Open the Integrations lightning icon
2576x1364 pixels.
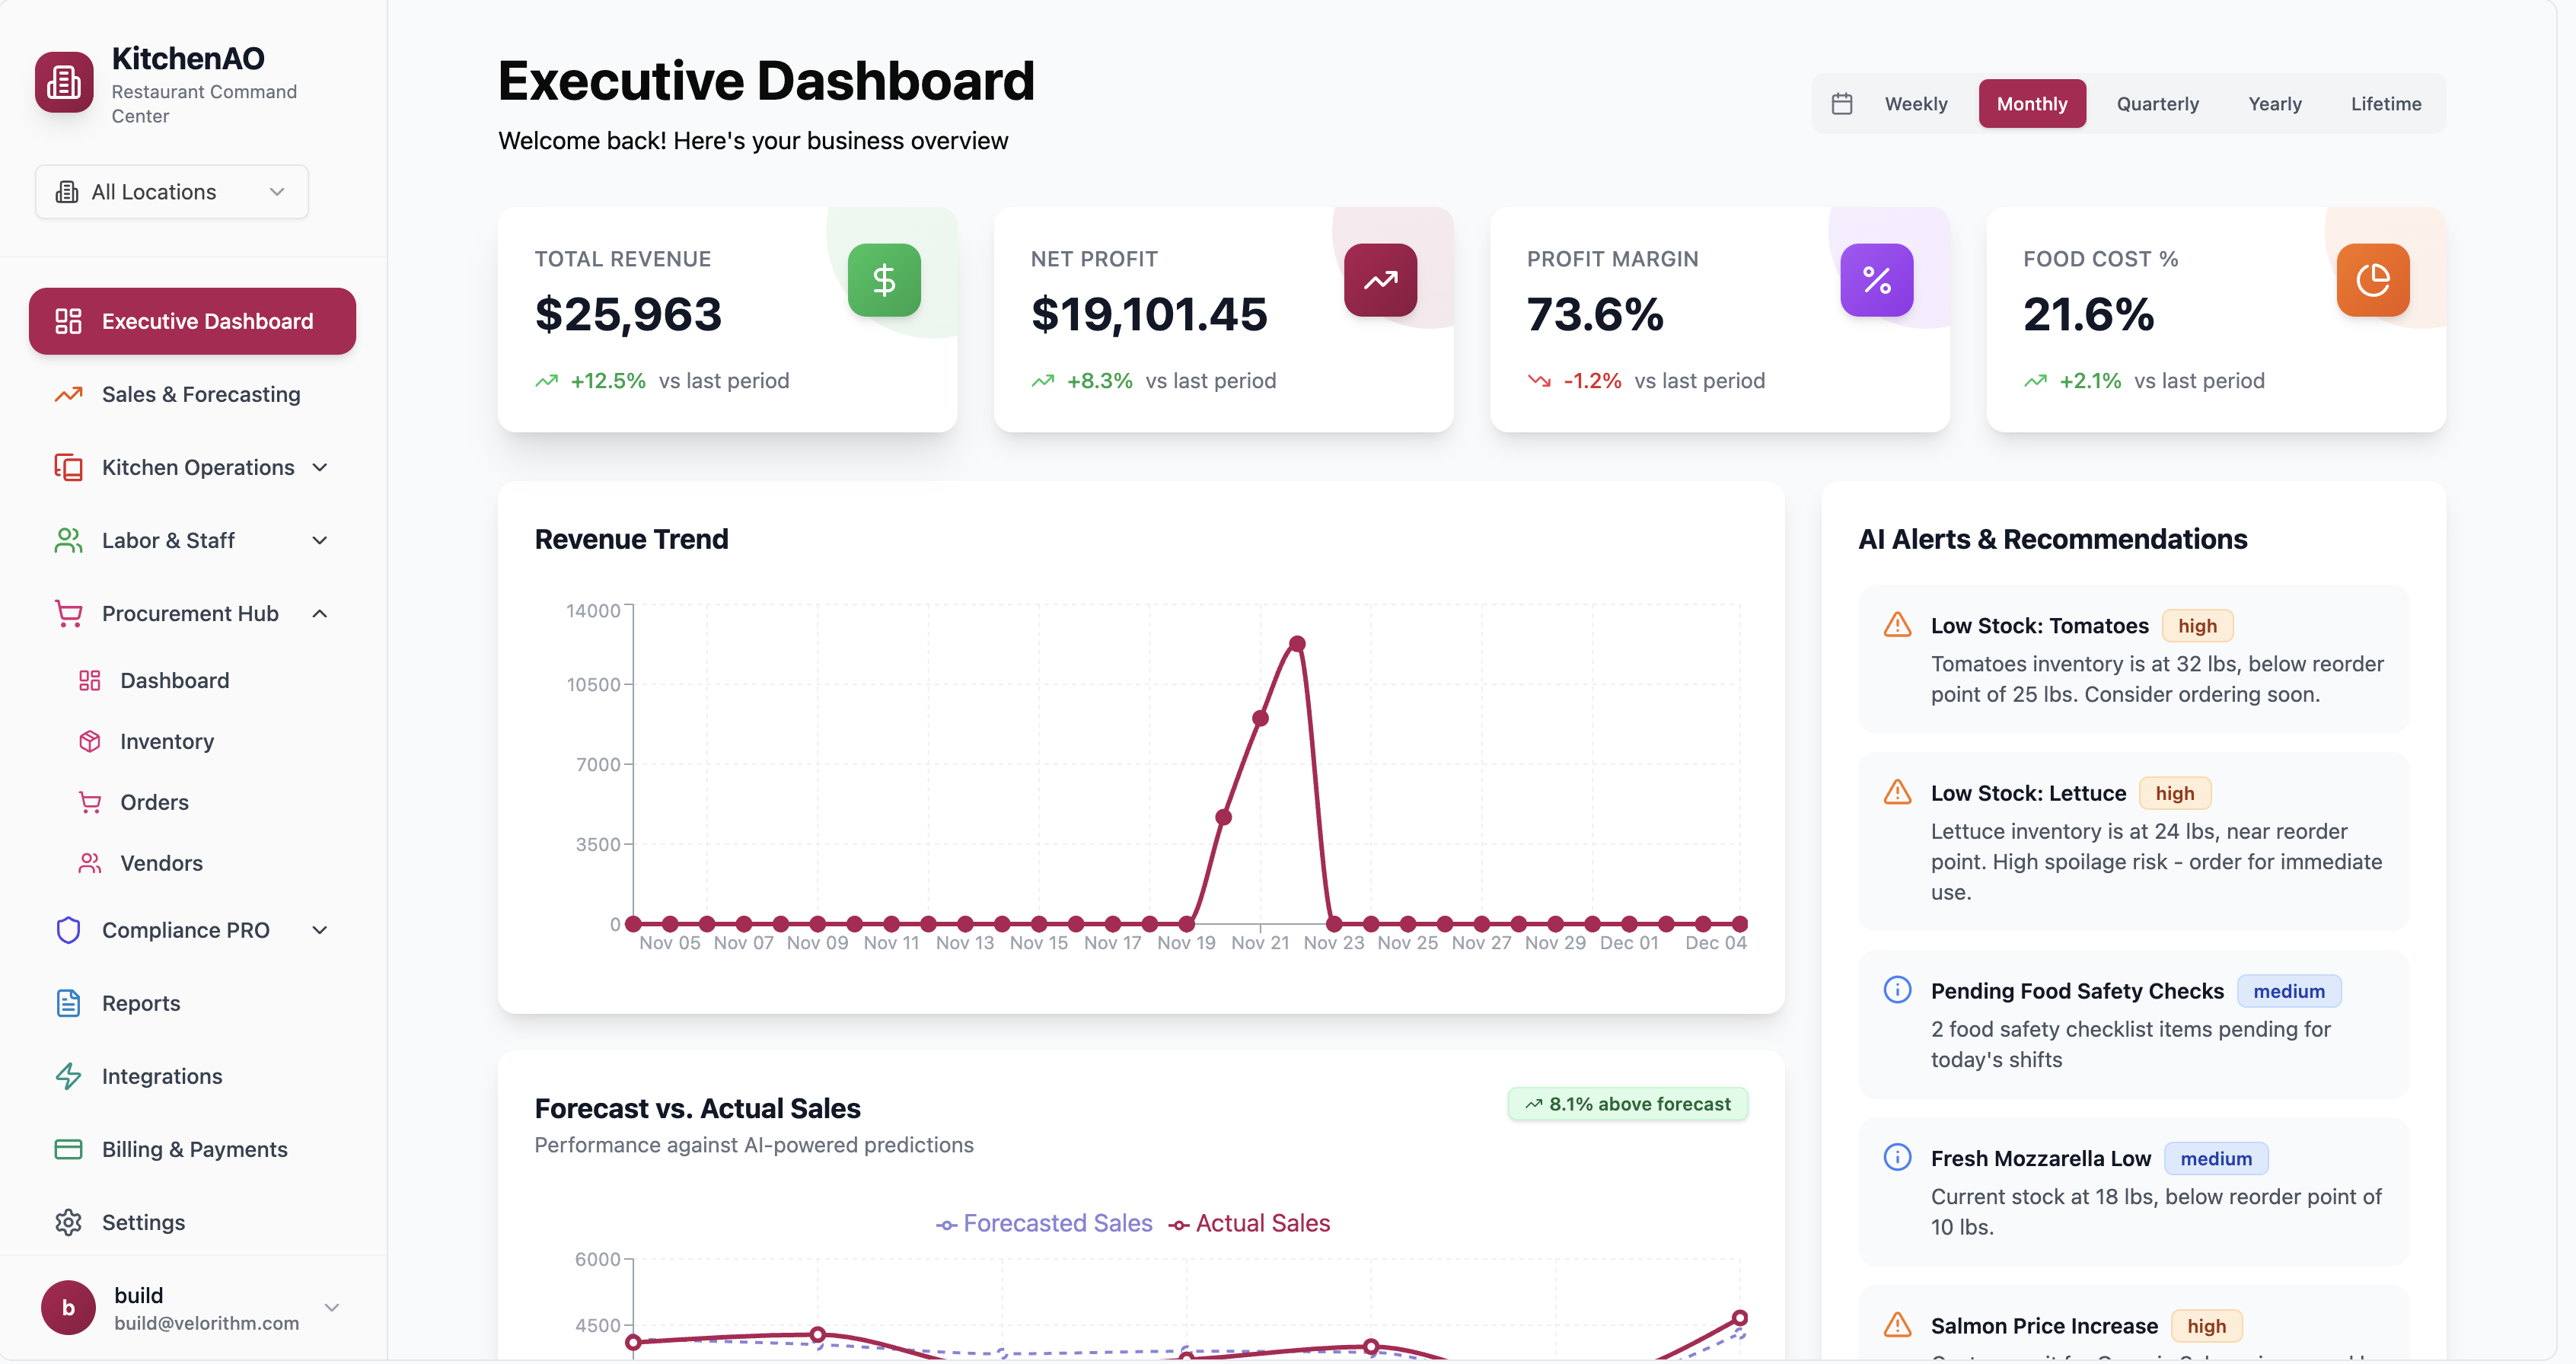(x=67, y=1076)
